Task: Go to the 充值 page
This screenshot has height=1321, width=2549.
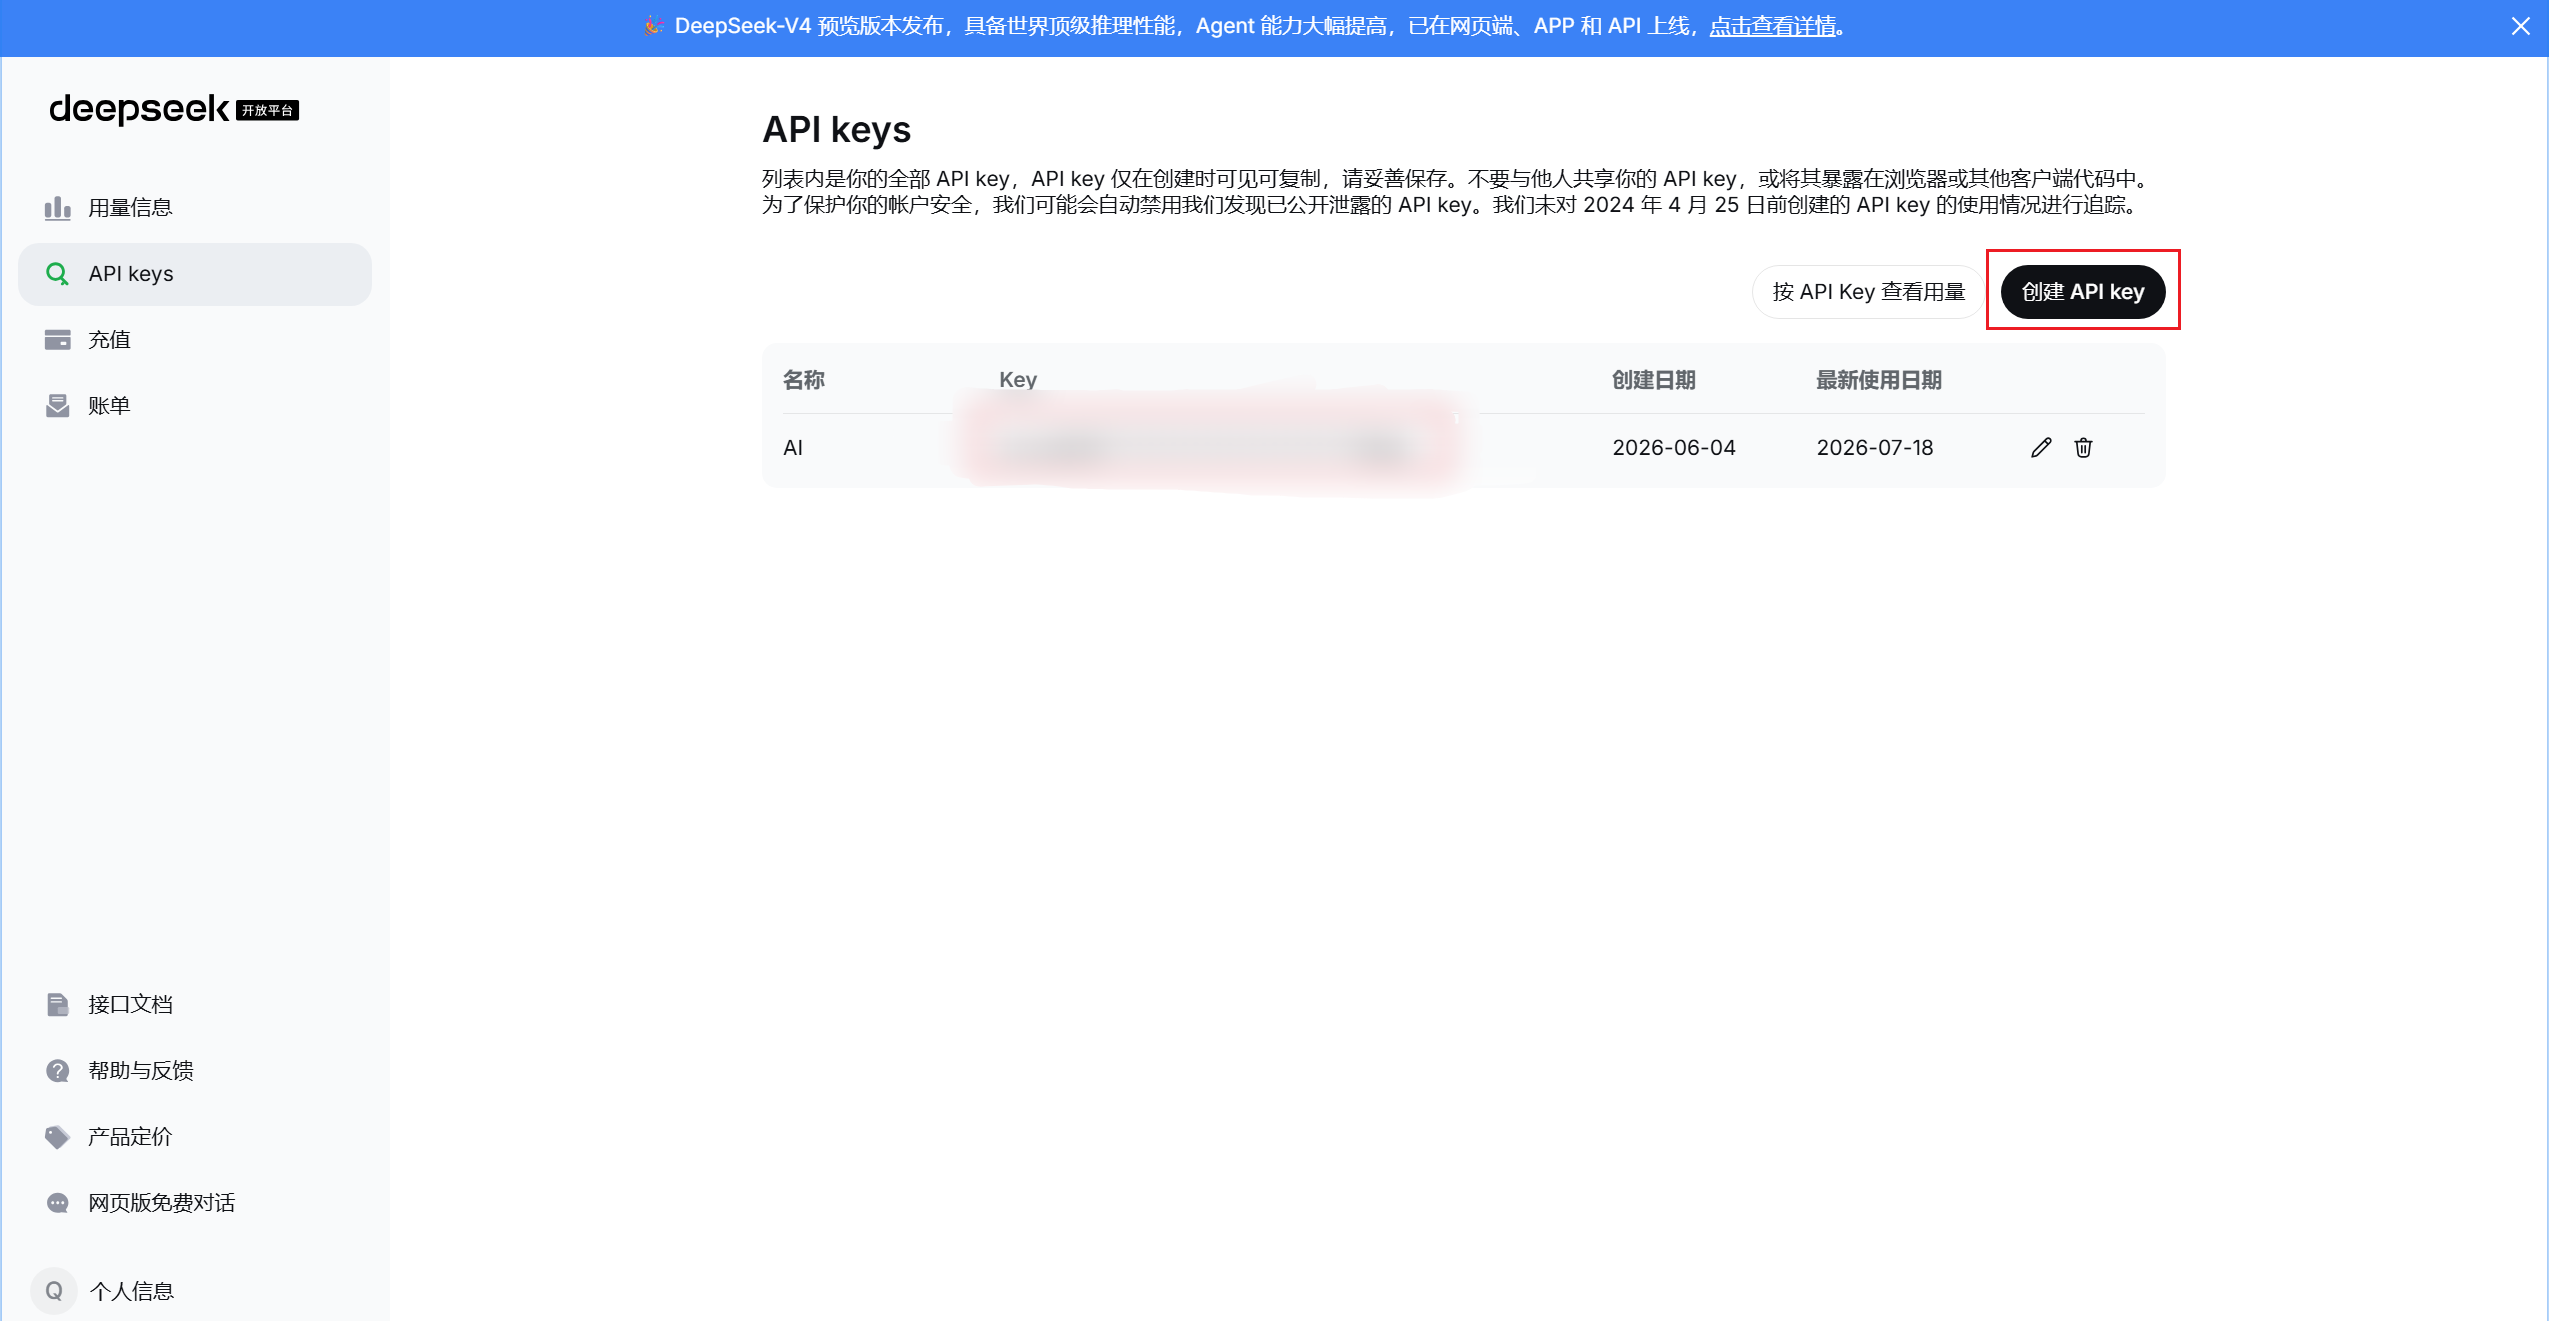Action: point(195,340)
